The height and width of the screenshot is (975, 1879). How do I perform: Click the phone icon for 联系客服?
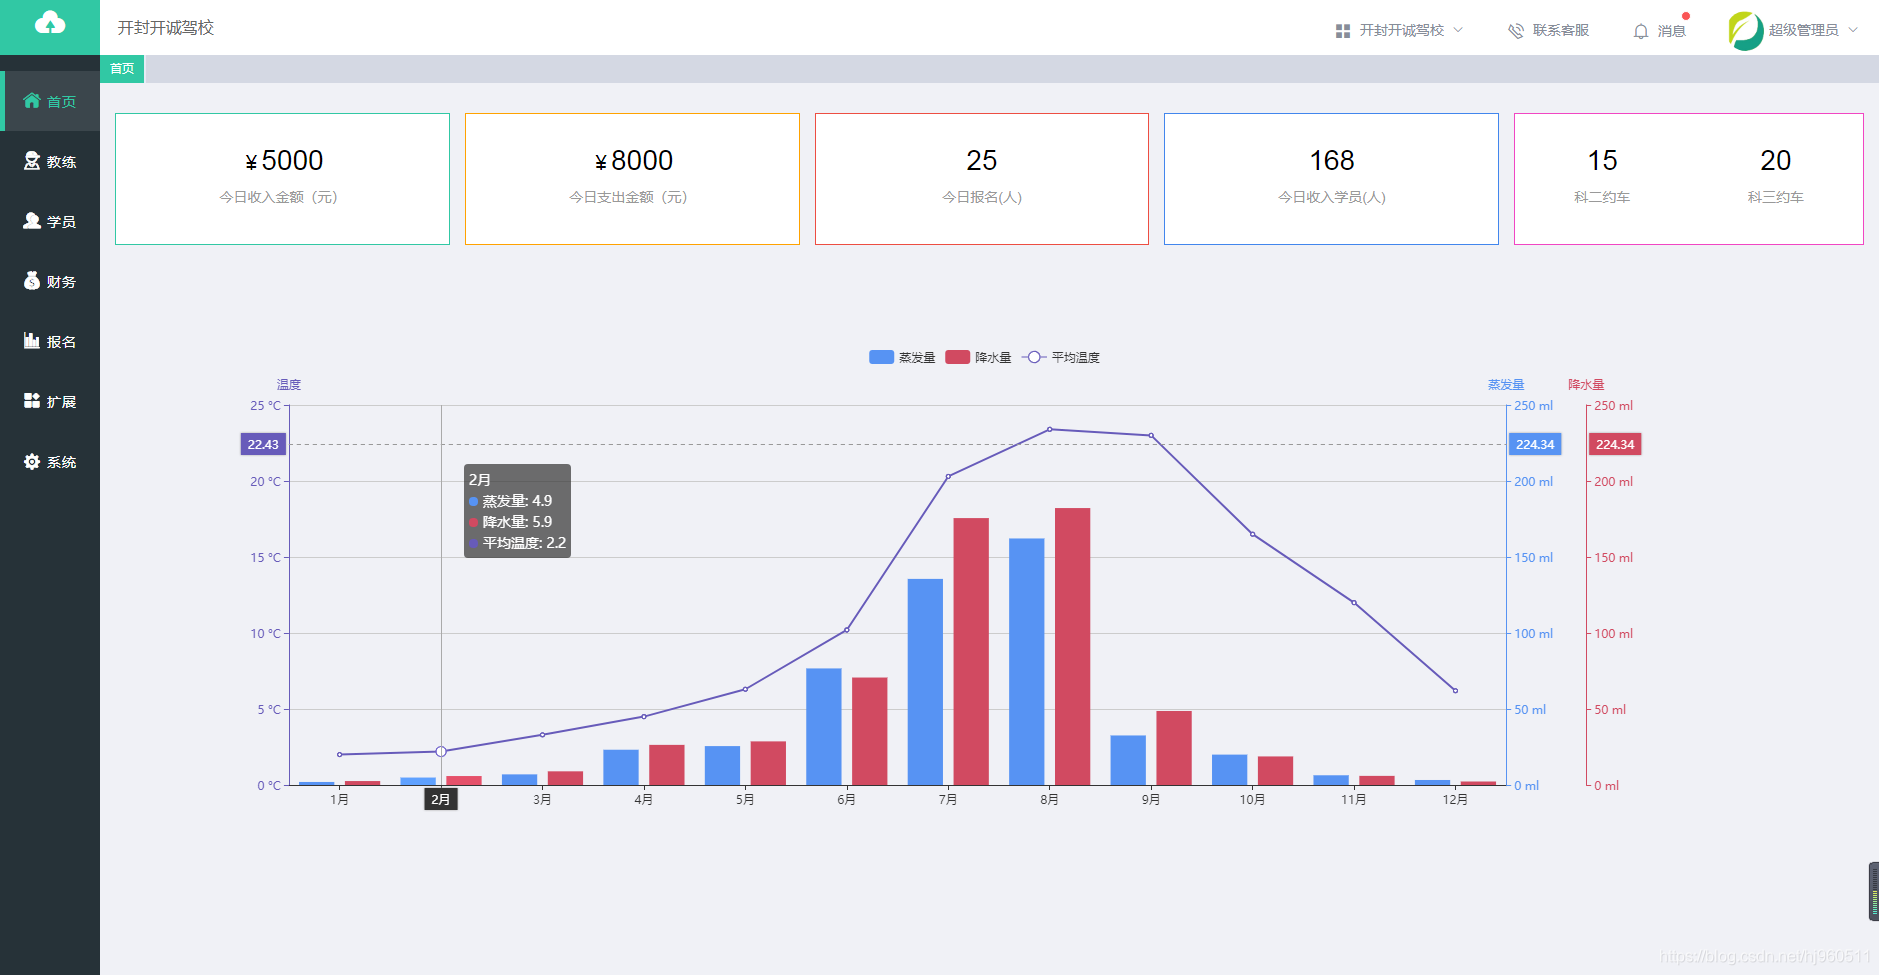point(1516,31)
